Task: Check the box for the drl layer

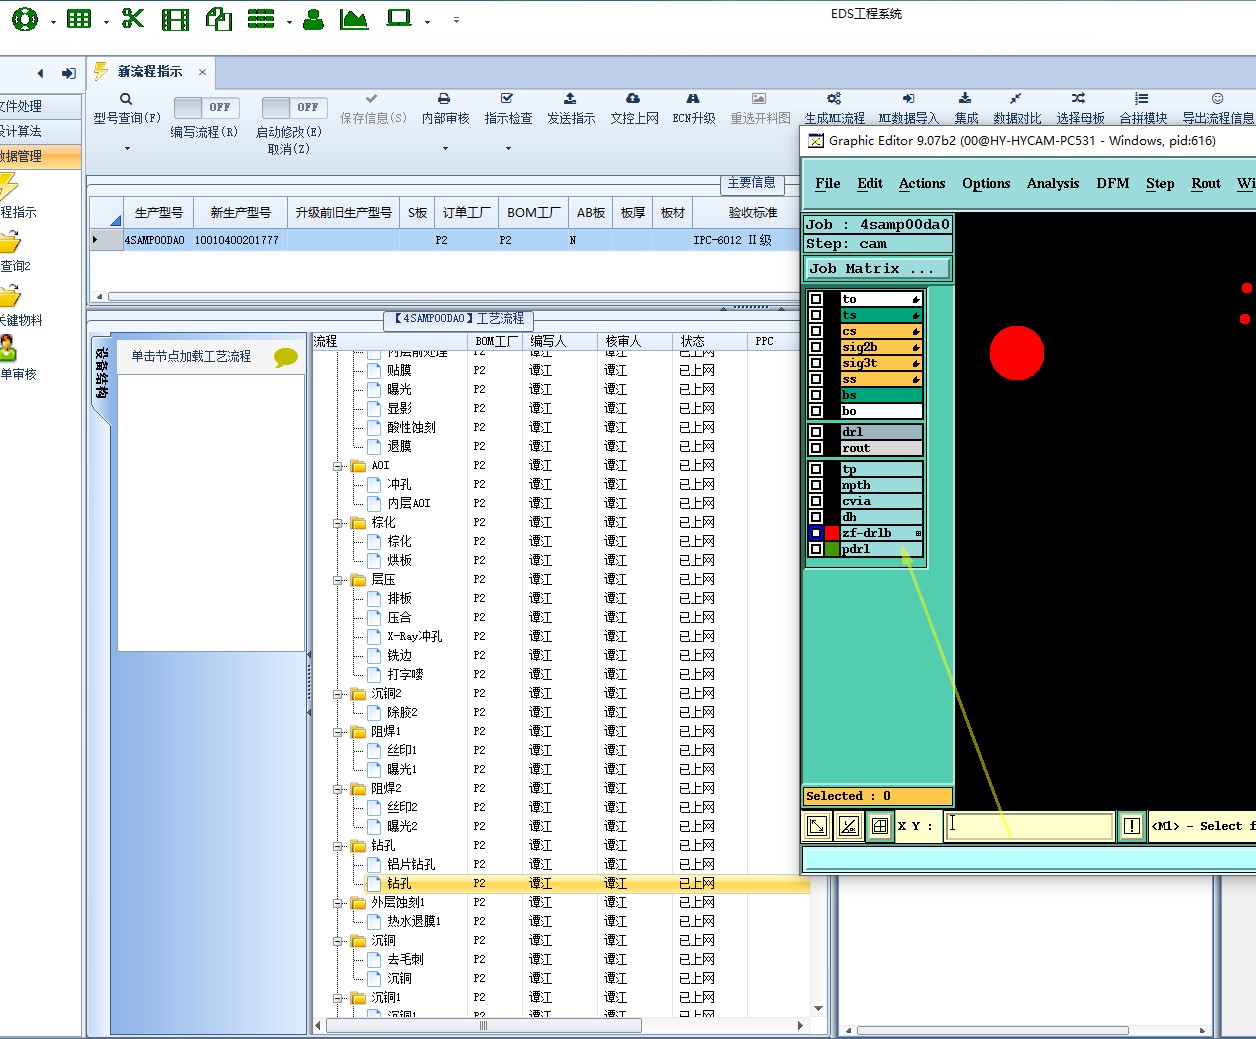Action: [816, 432]
